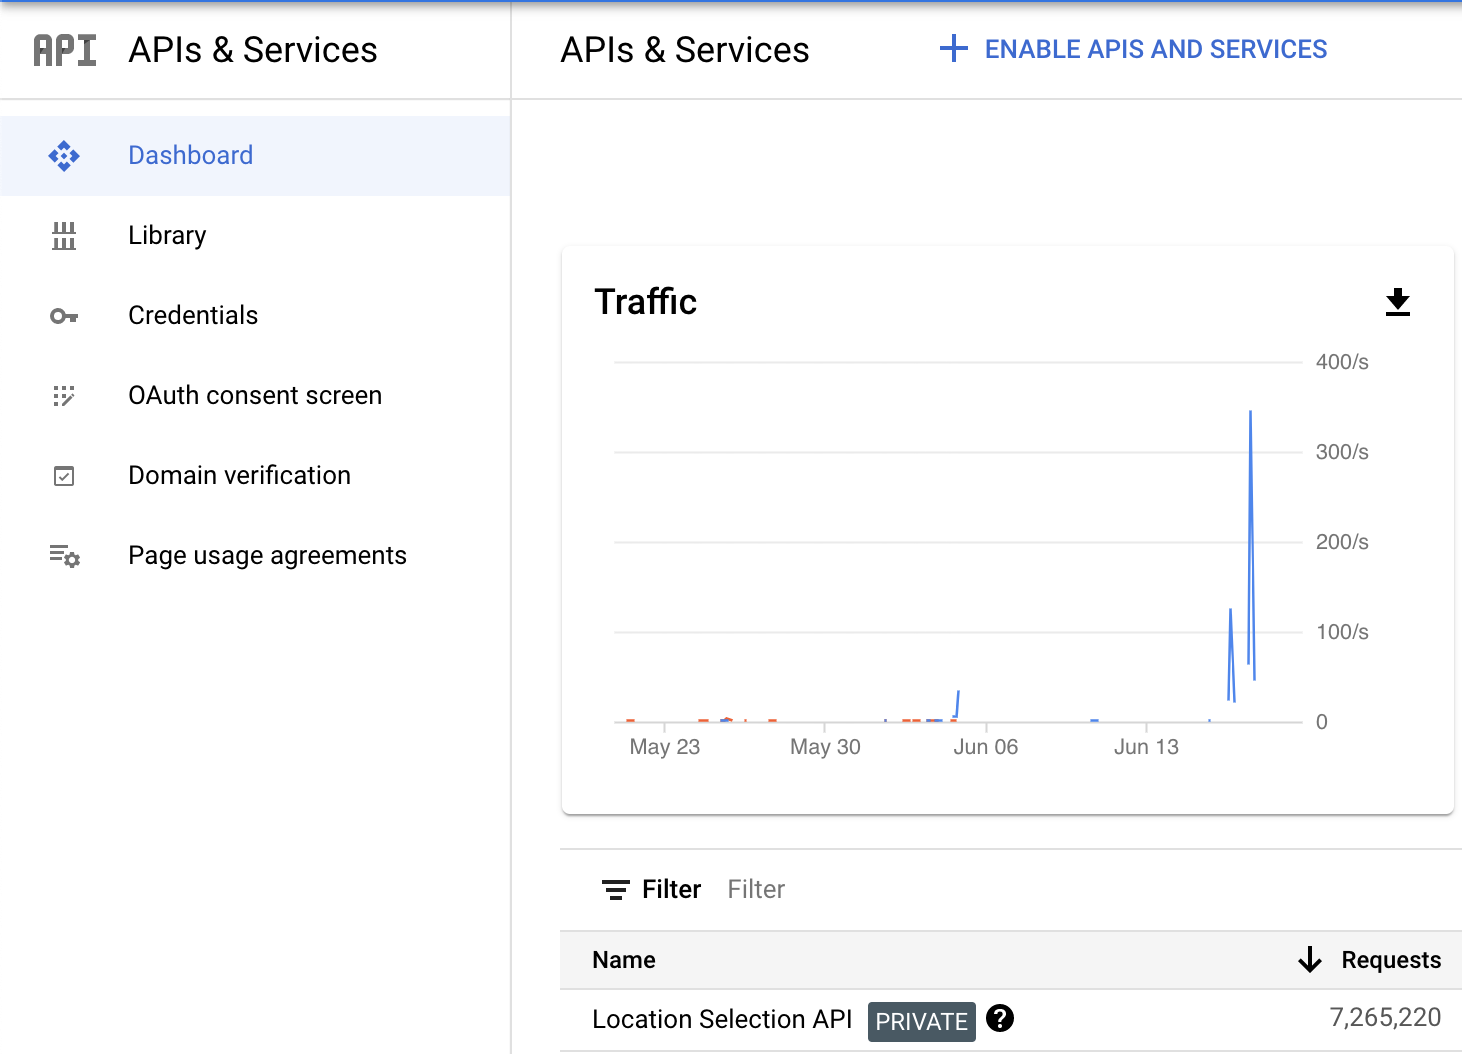The width and height of the screenshot is (1462, 1054).
Task: Click the Dashboard diamond icon
Action: coord(64,156)
